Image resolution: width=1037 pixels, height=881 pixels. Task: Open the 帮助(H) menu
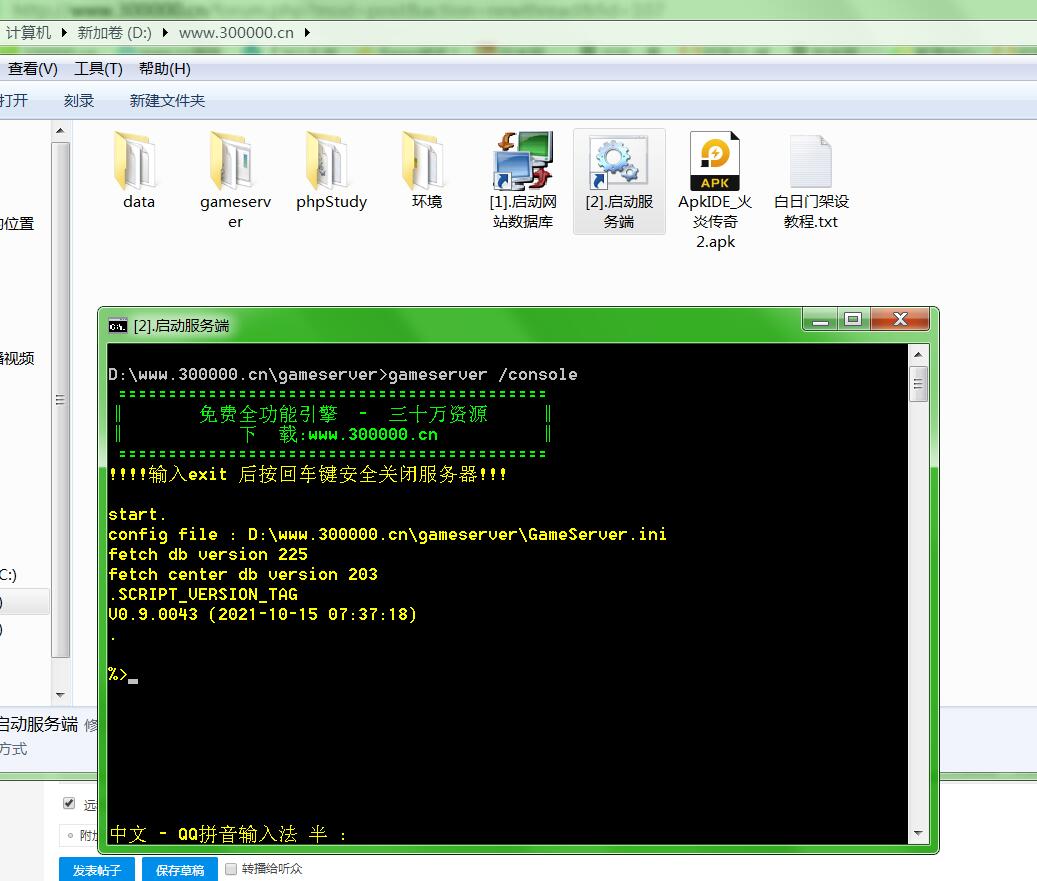tap(165, 69)
